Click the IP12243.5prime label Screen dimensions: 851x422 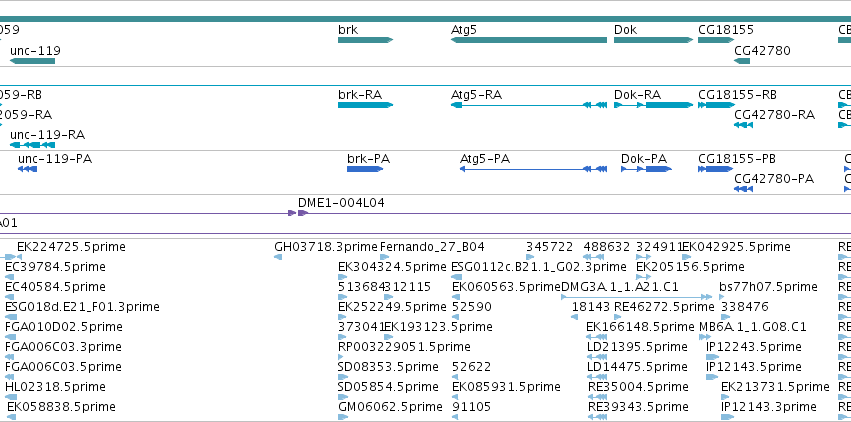[755, 347]
